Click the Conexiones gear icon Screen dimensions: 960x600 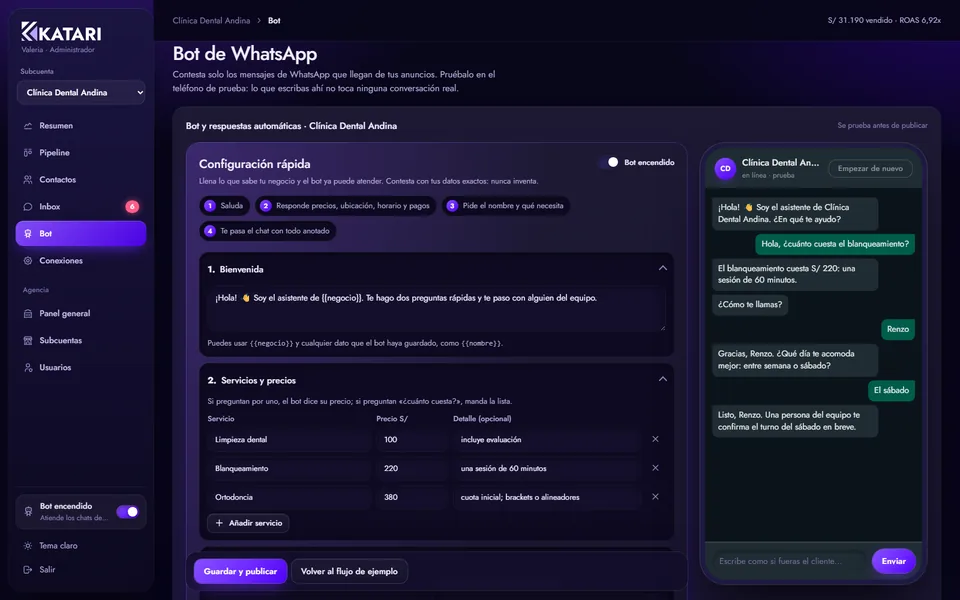(x=28, y=261)
